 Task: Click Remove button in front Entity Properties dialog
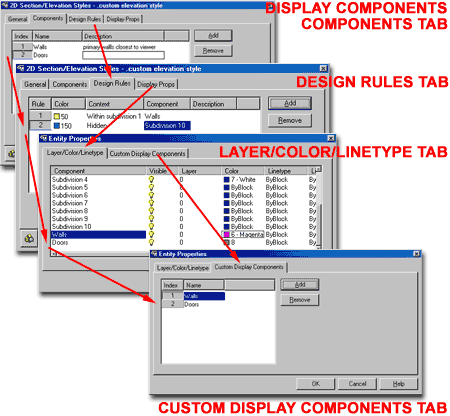(x=300, y=300)
